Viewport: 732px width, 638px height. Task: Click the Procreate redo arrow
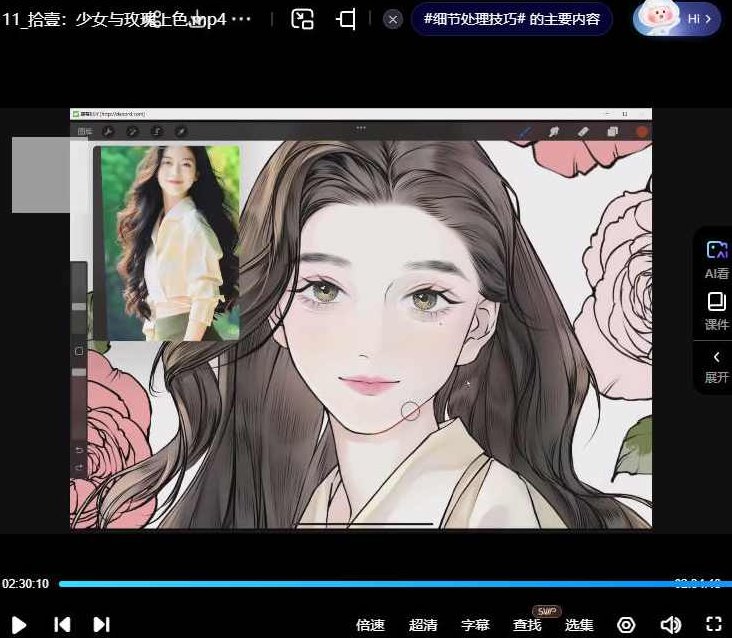click(x=79, y=467)
